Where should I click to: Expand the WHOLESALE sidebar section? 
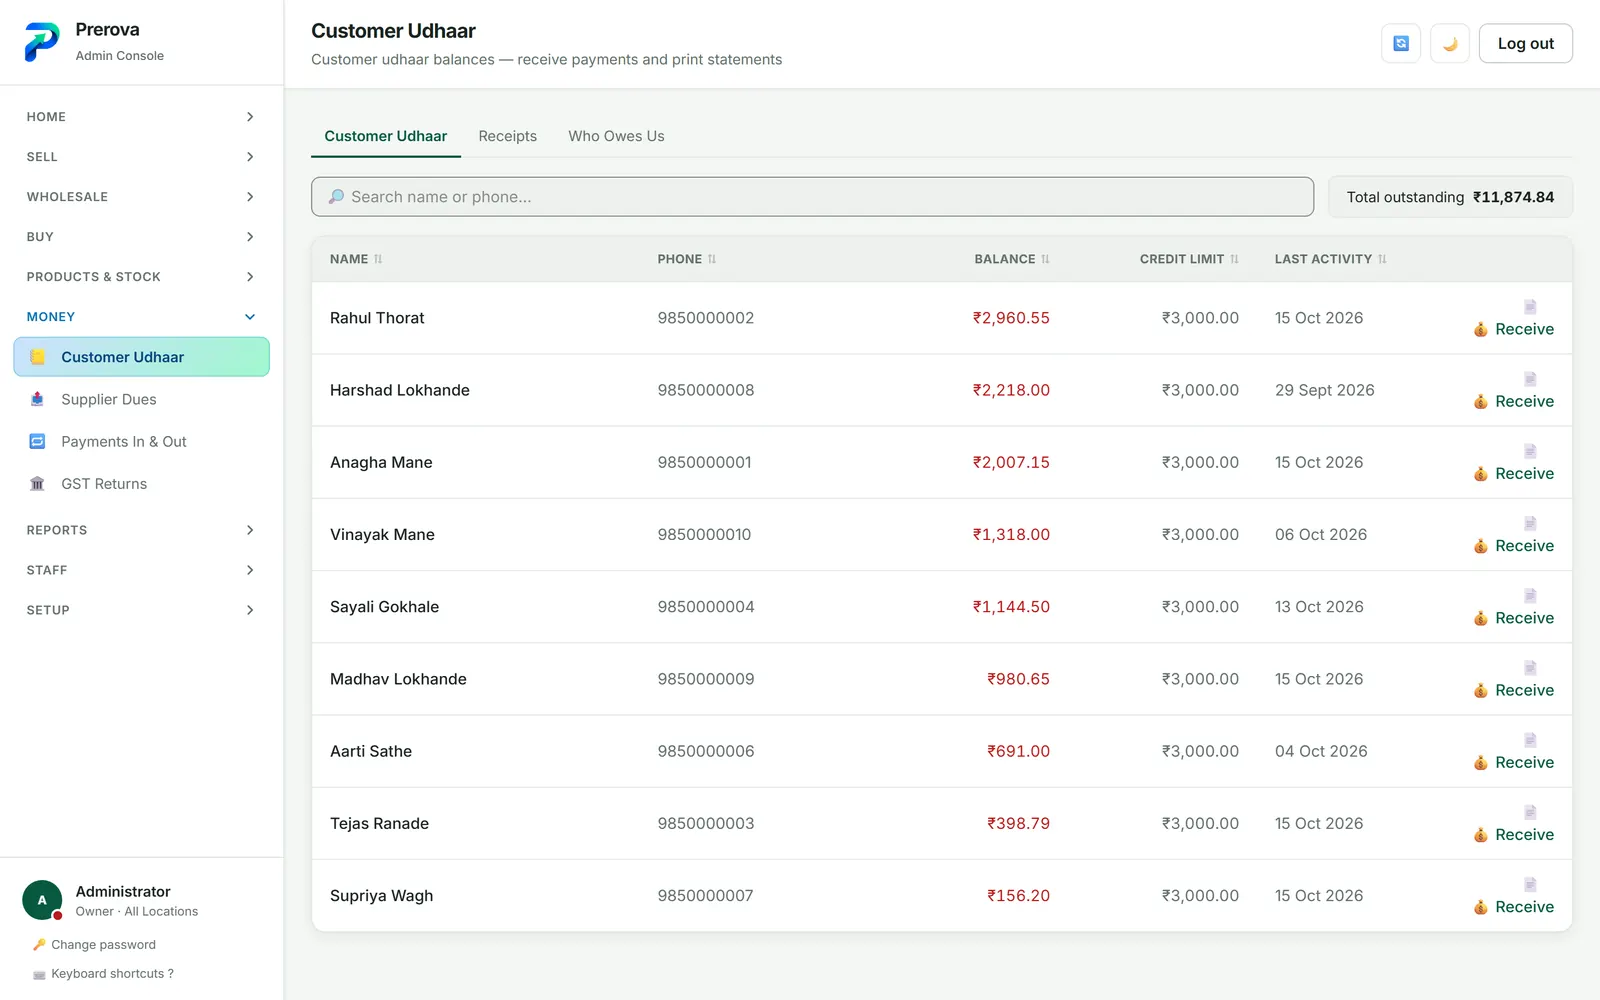141,197
